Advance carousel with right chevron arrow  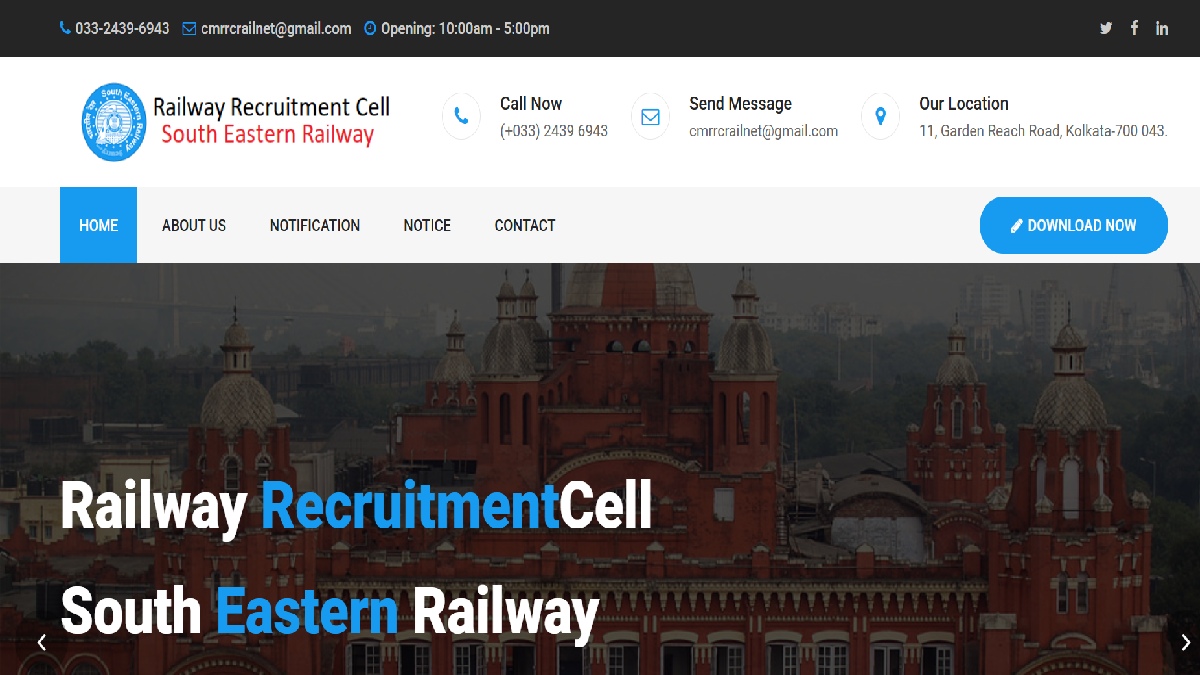click(1186, 642)
